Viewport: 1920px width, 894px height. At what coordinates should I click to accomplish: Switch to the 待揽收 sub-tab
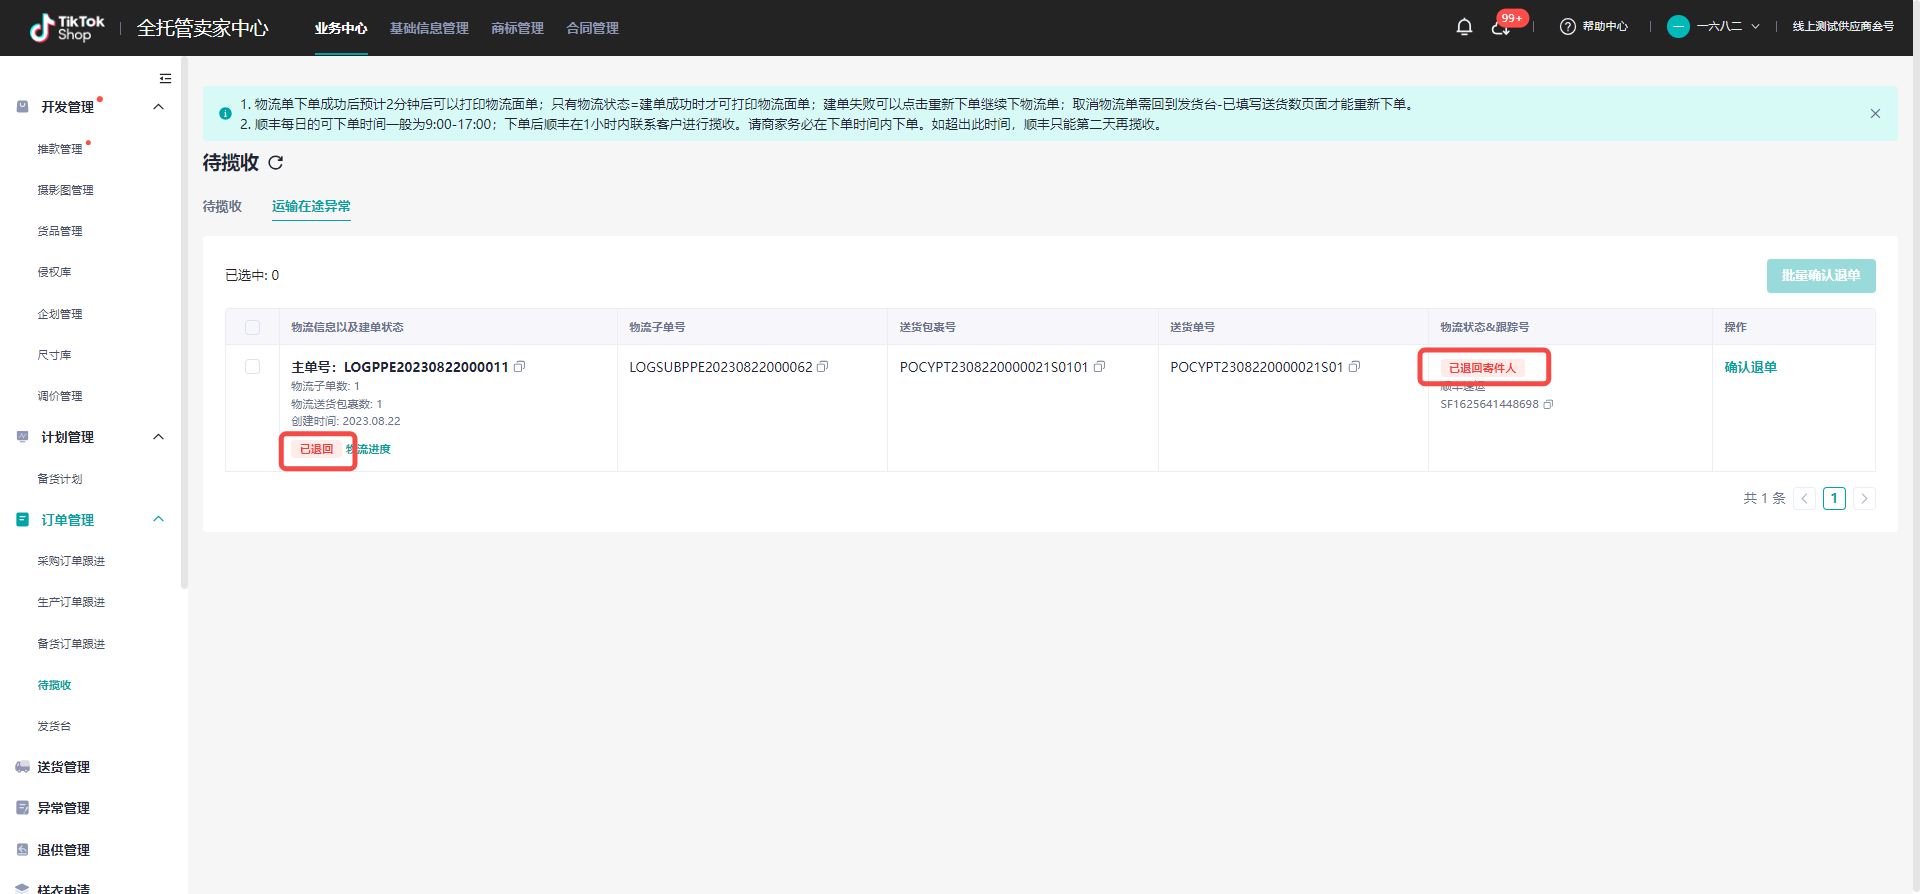tap(222, 206)
